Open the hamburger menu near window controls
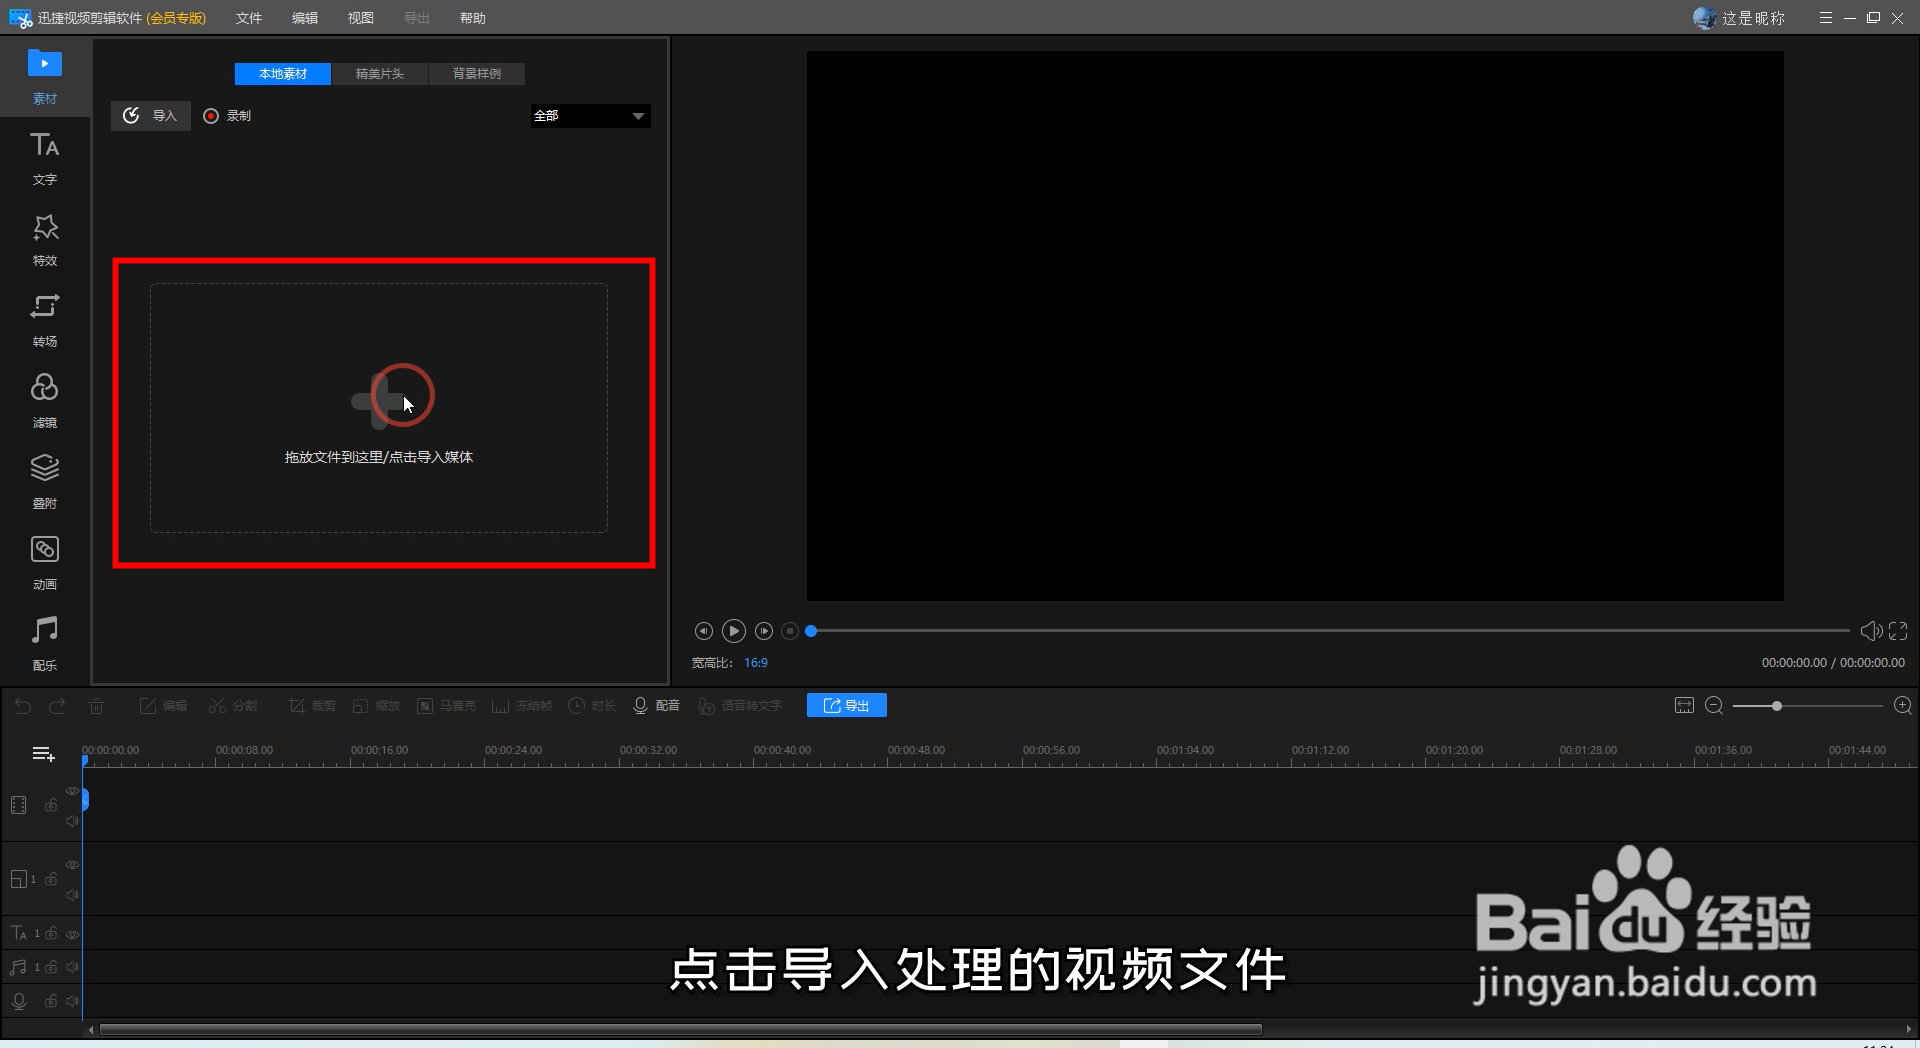1920x1048 pixels. pos(1826,17)
